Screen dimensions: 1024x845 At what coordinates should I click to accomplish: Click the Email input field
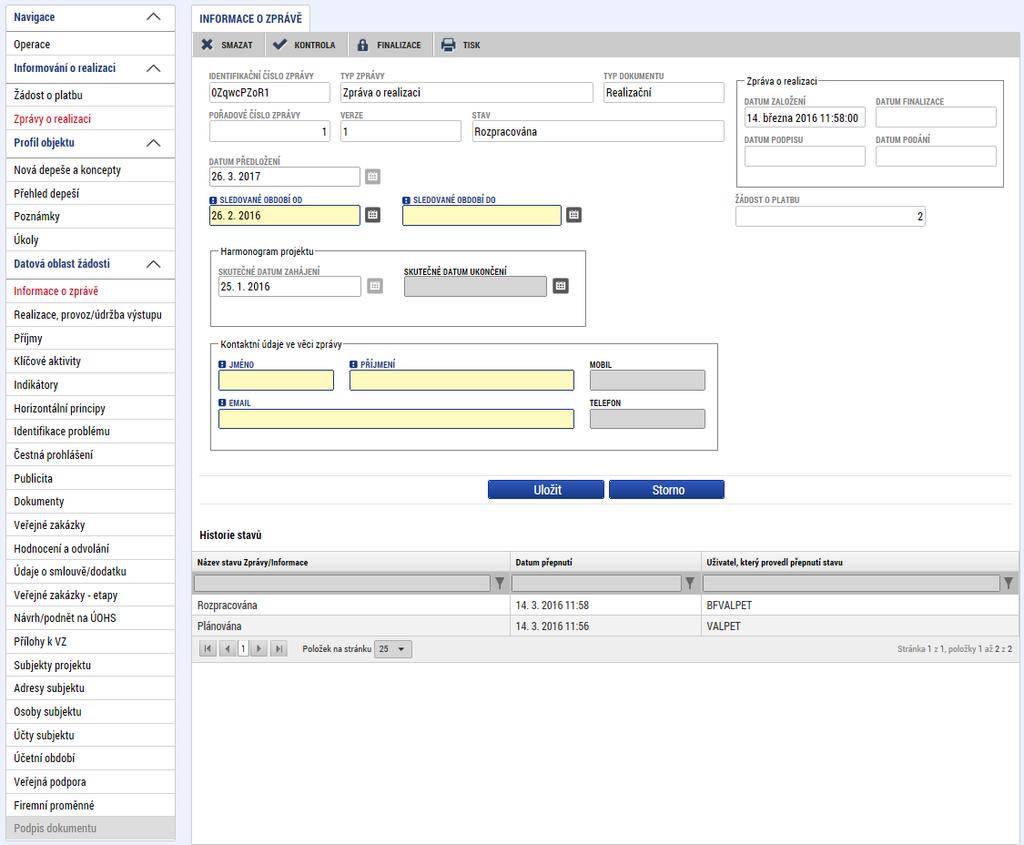click(396, 419)
